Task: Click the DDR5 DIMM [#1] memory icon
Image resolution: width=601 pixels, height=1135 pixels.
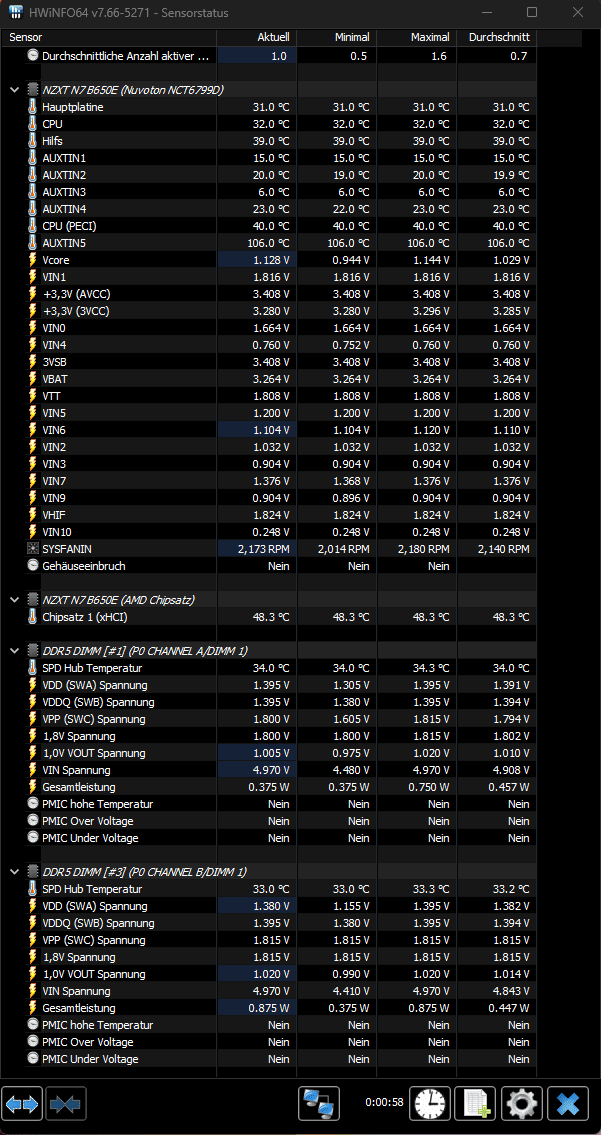Action: 33,651
